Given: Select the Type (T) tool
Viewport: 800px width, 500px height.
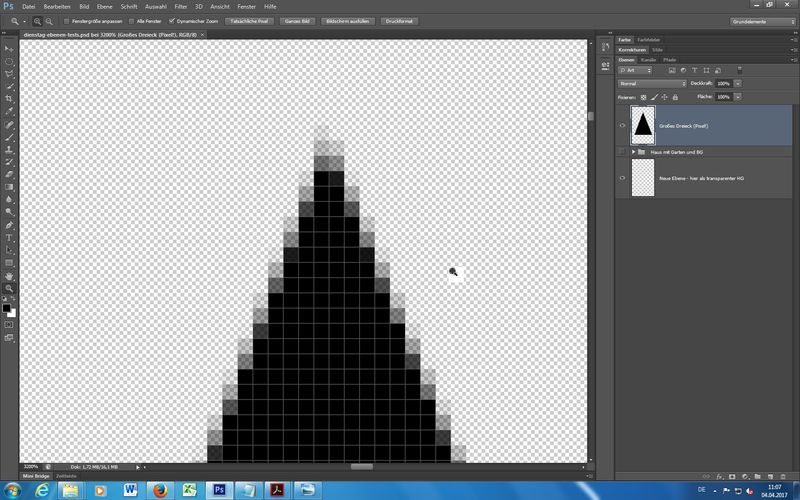Looking at the screenshot, I should click(10, 238).
